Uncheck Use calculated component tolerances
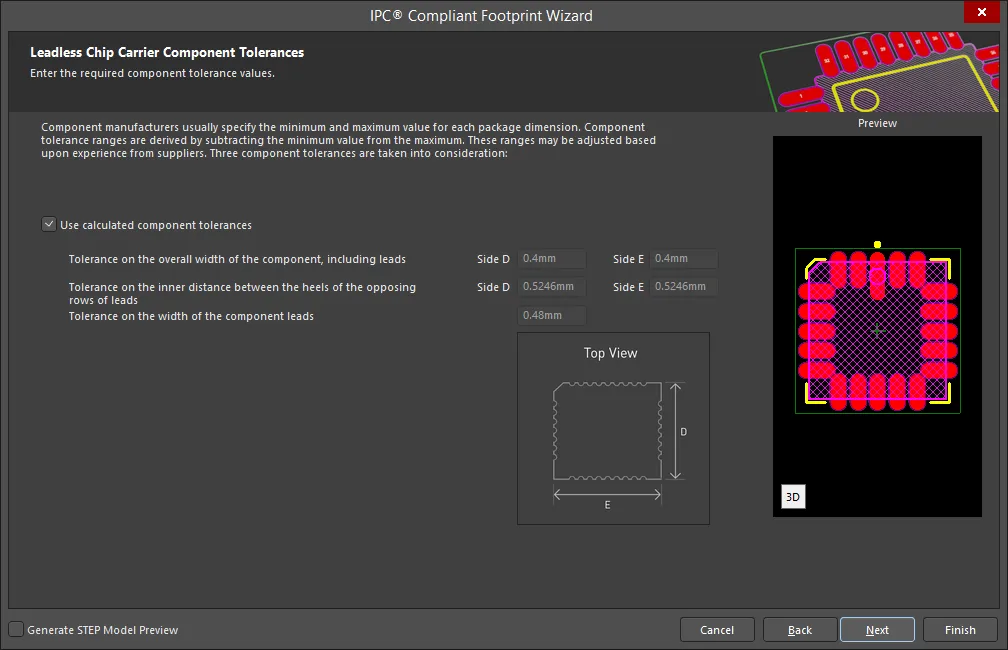This screenshot has height=650, width=1008. [x=49, y=224]
